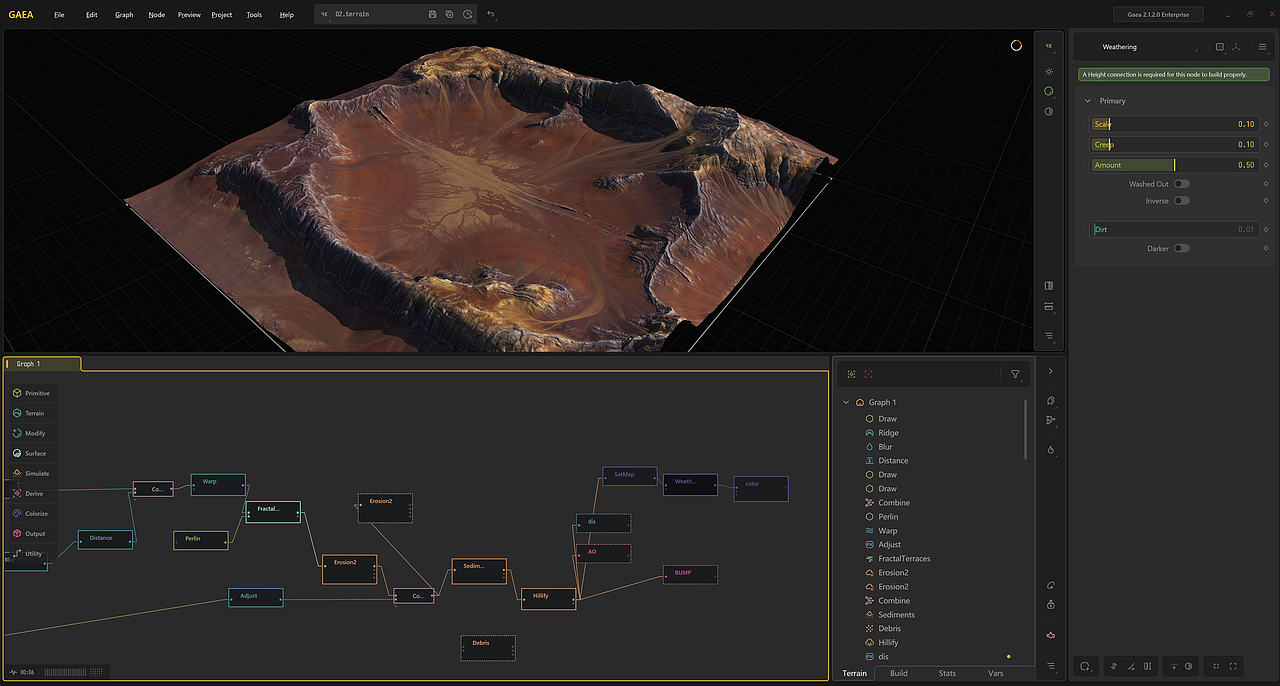The height and width of the screenshot is (686, 1280).
Task: Click the Gaea 2.1.2.0 Enterprise button
Action: [1158, 15]
